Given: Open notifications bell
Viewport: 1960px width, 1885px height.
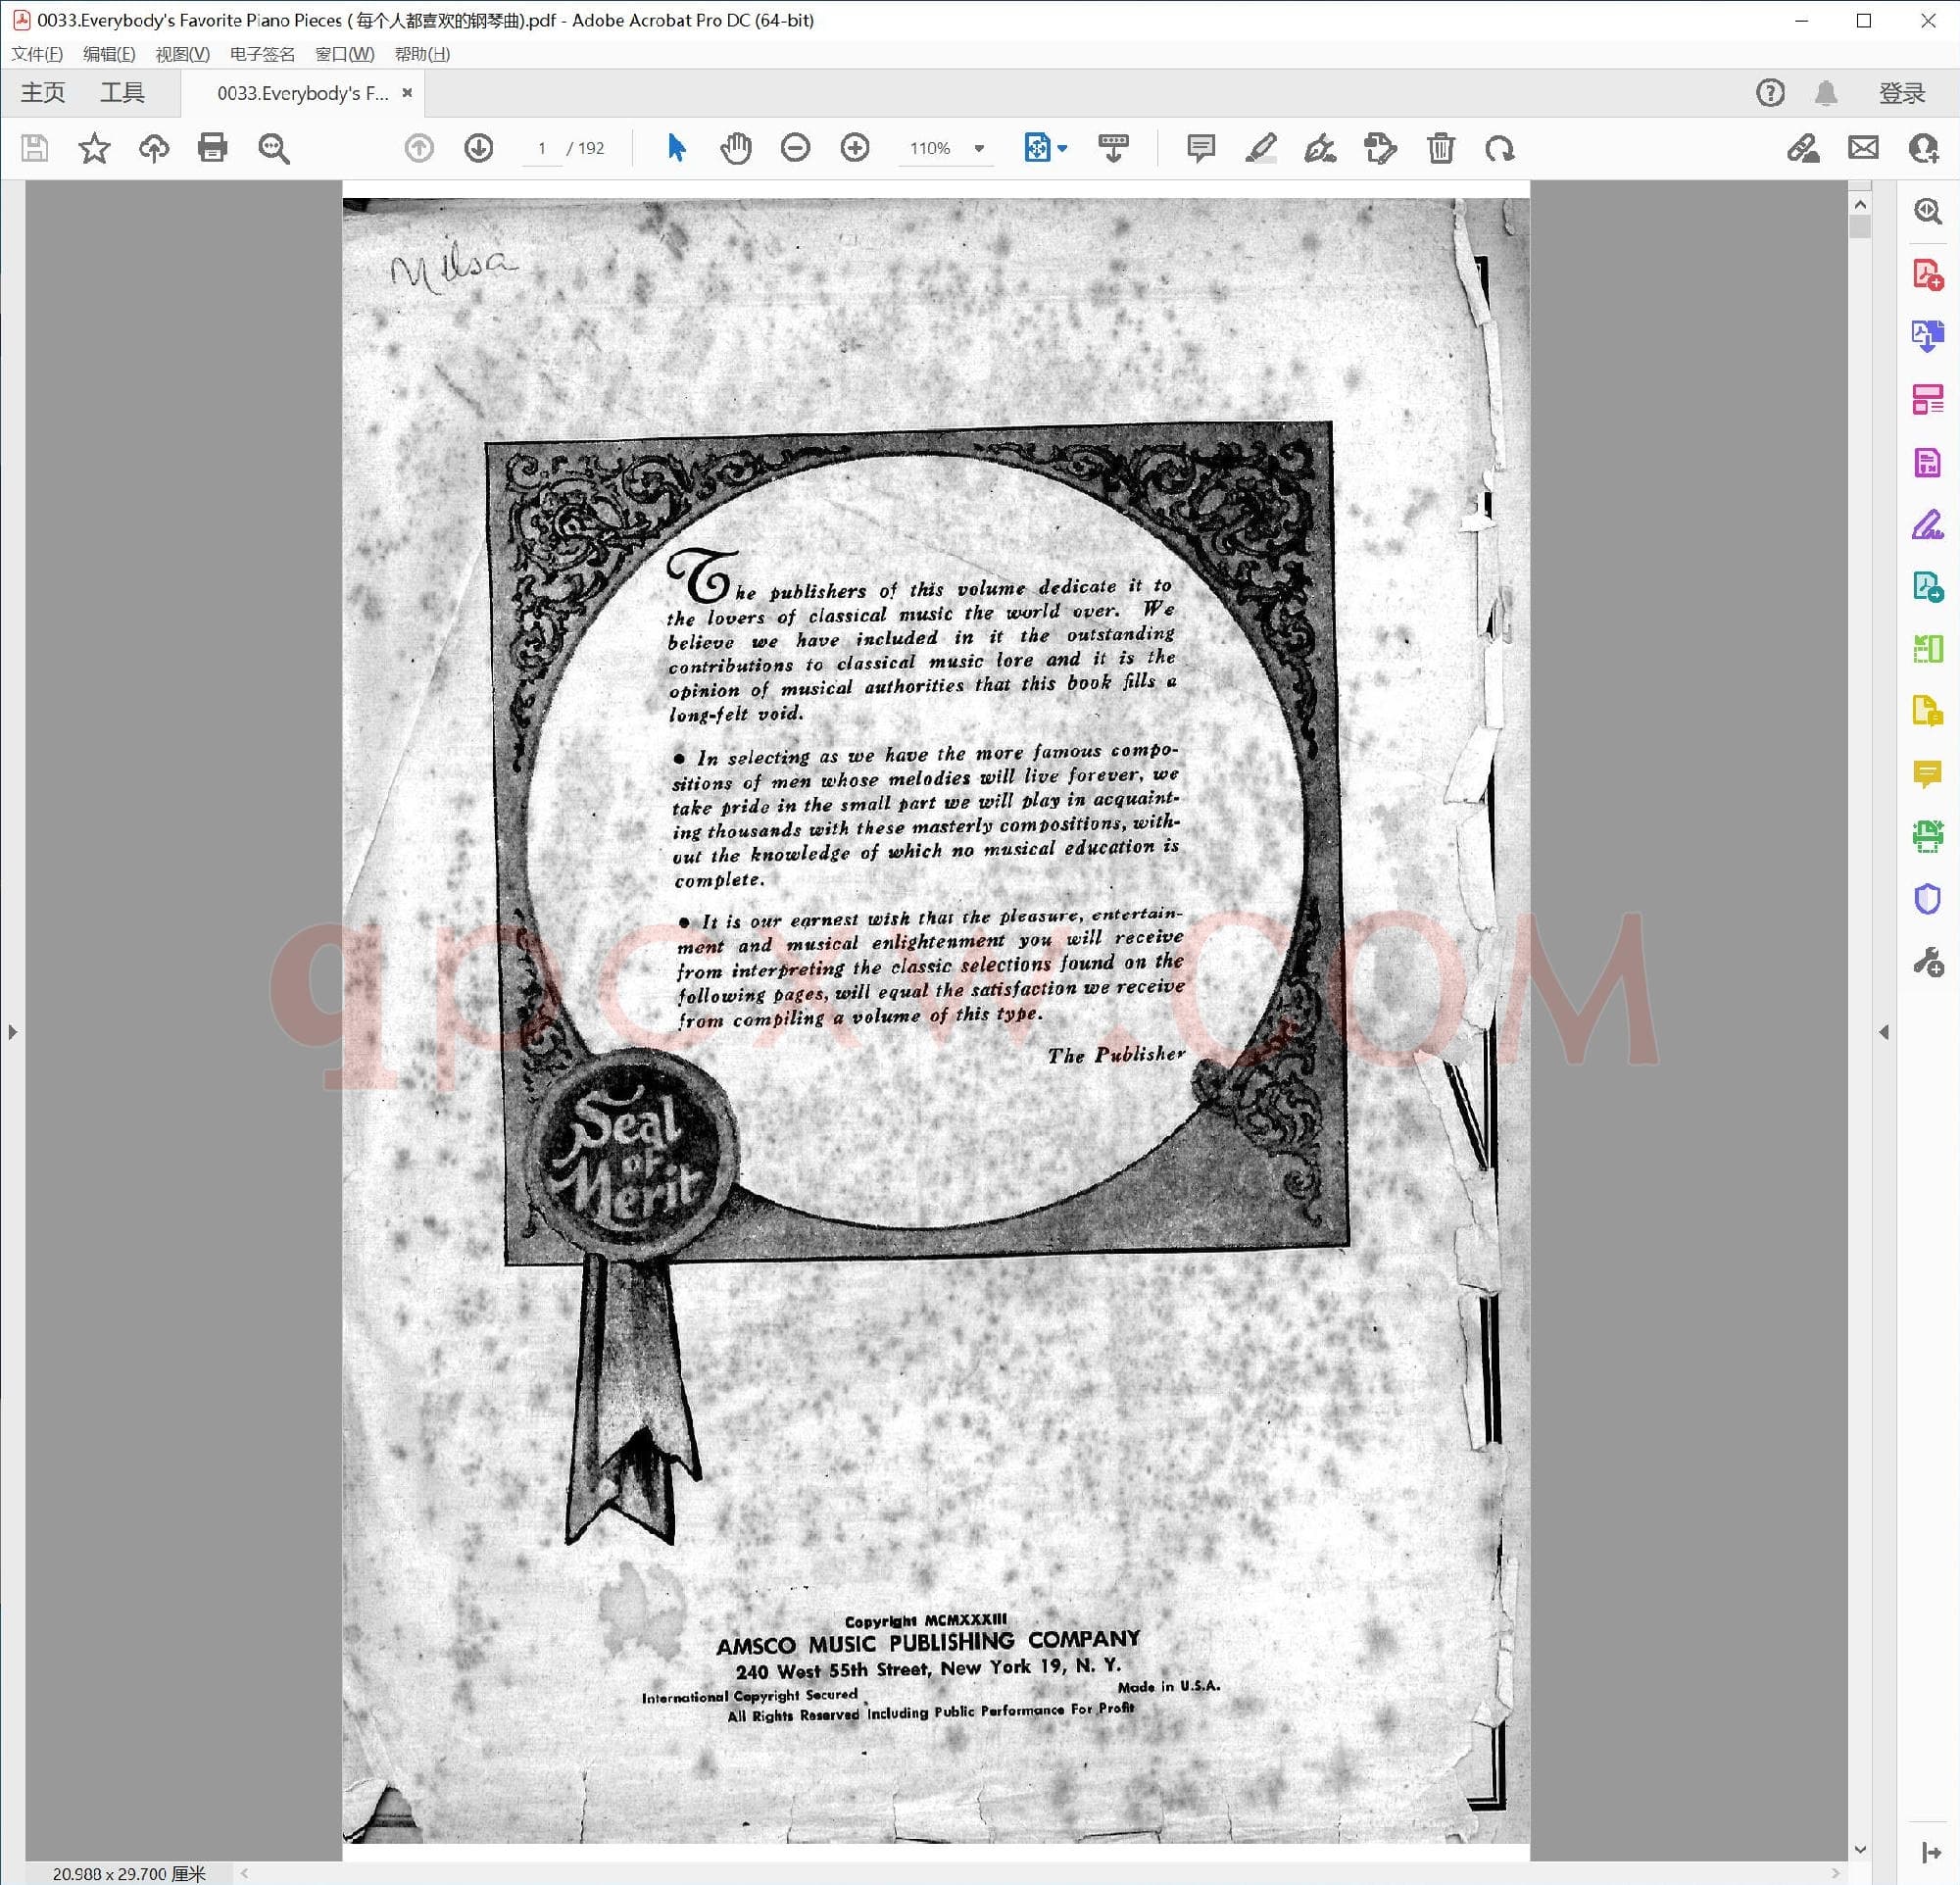Looking at the screenshot, I should [x=1825, y=93].
